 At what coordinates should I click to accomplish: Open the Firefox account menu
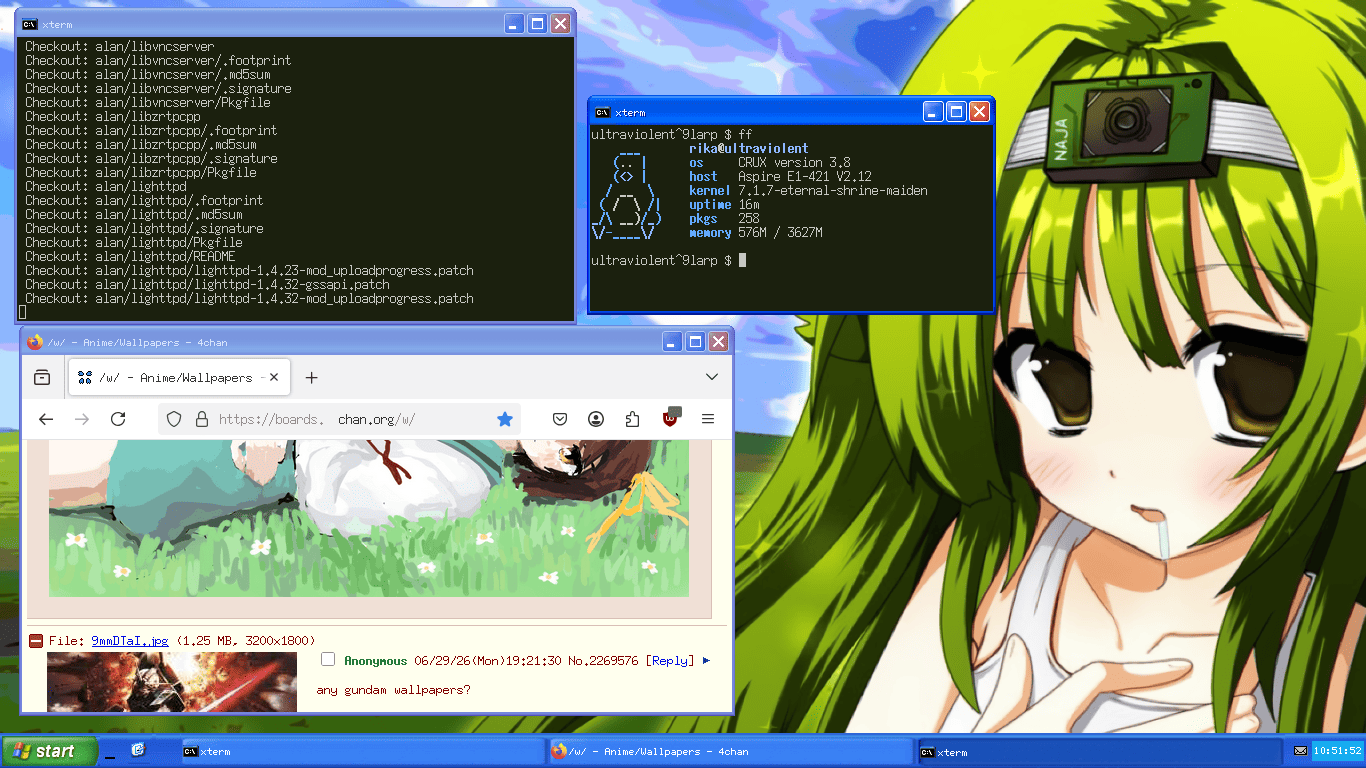pyautogui.click(x=596, y=419)
